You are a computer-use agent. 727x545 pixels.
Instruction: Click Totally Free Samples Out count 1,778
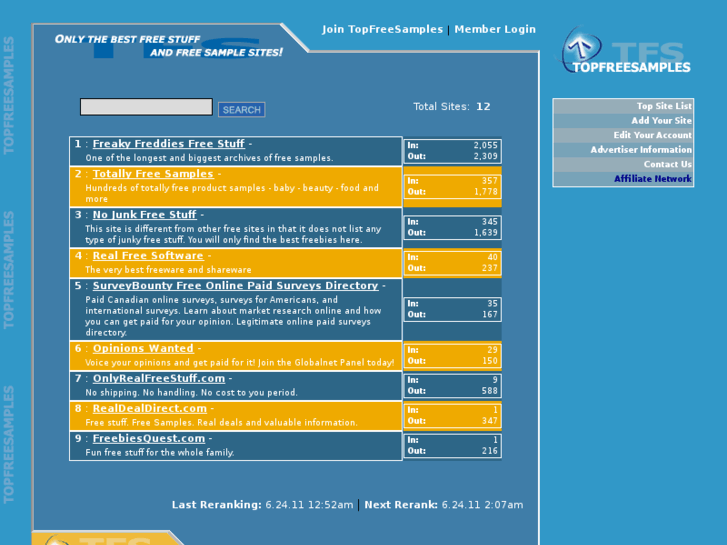coord(485,192)
